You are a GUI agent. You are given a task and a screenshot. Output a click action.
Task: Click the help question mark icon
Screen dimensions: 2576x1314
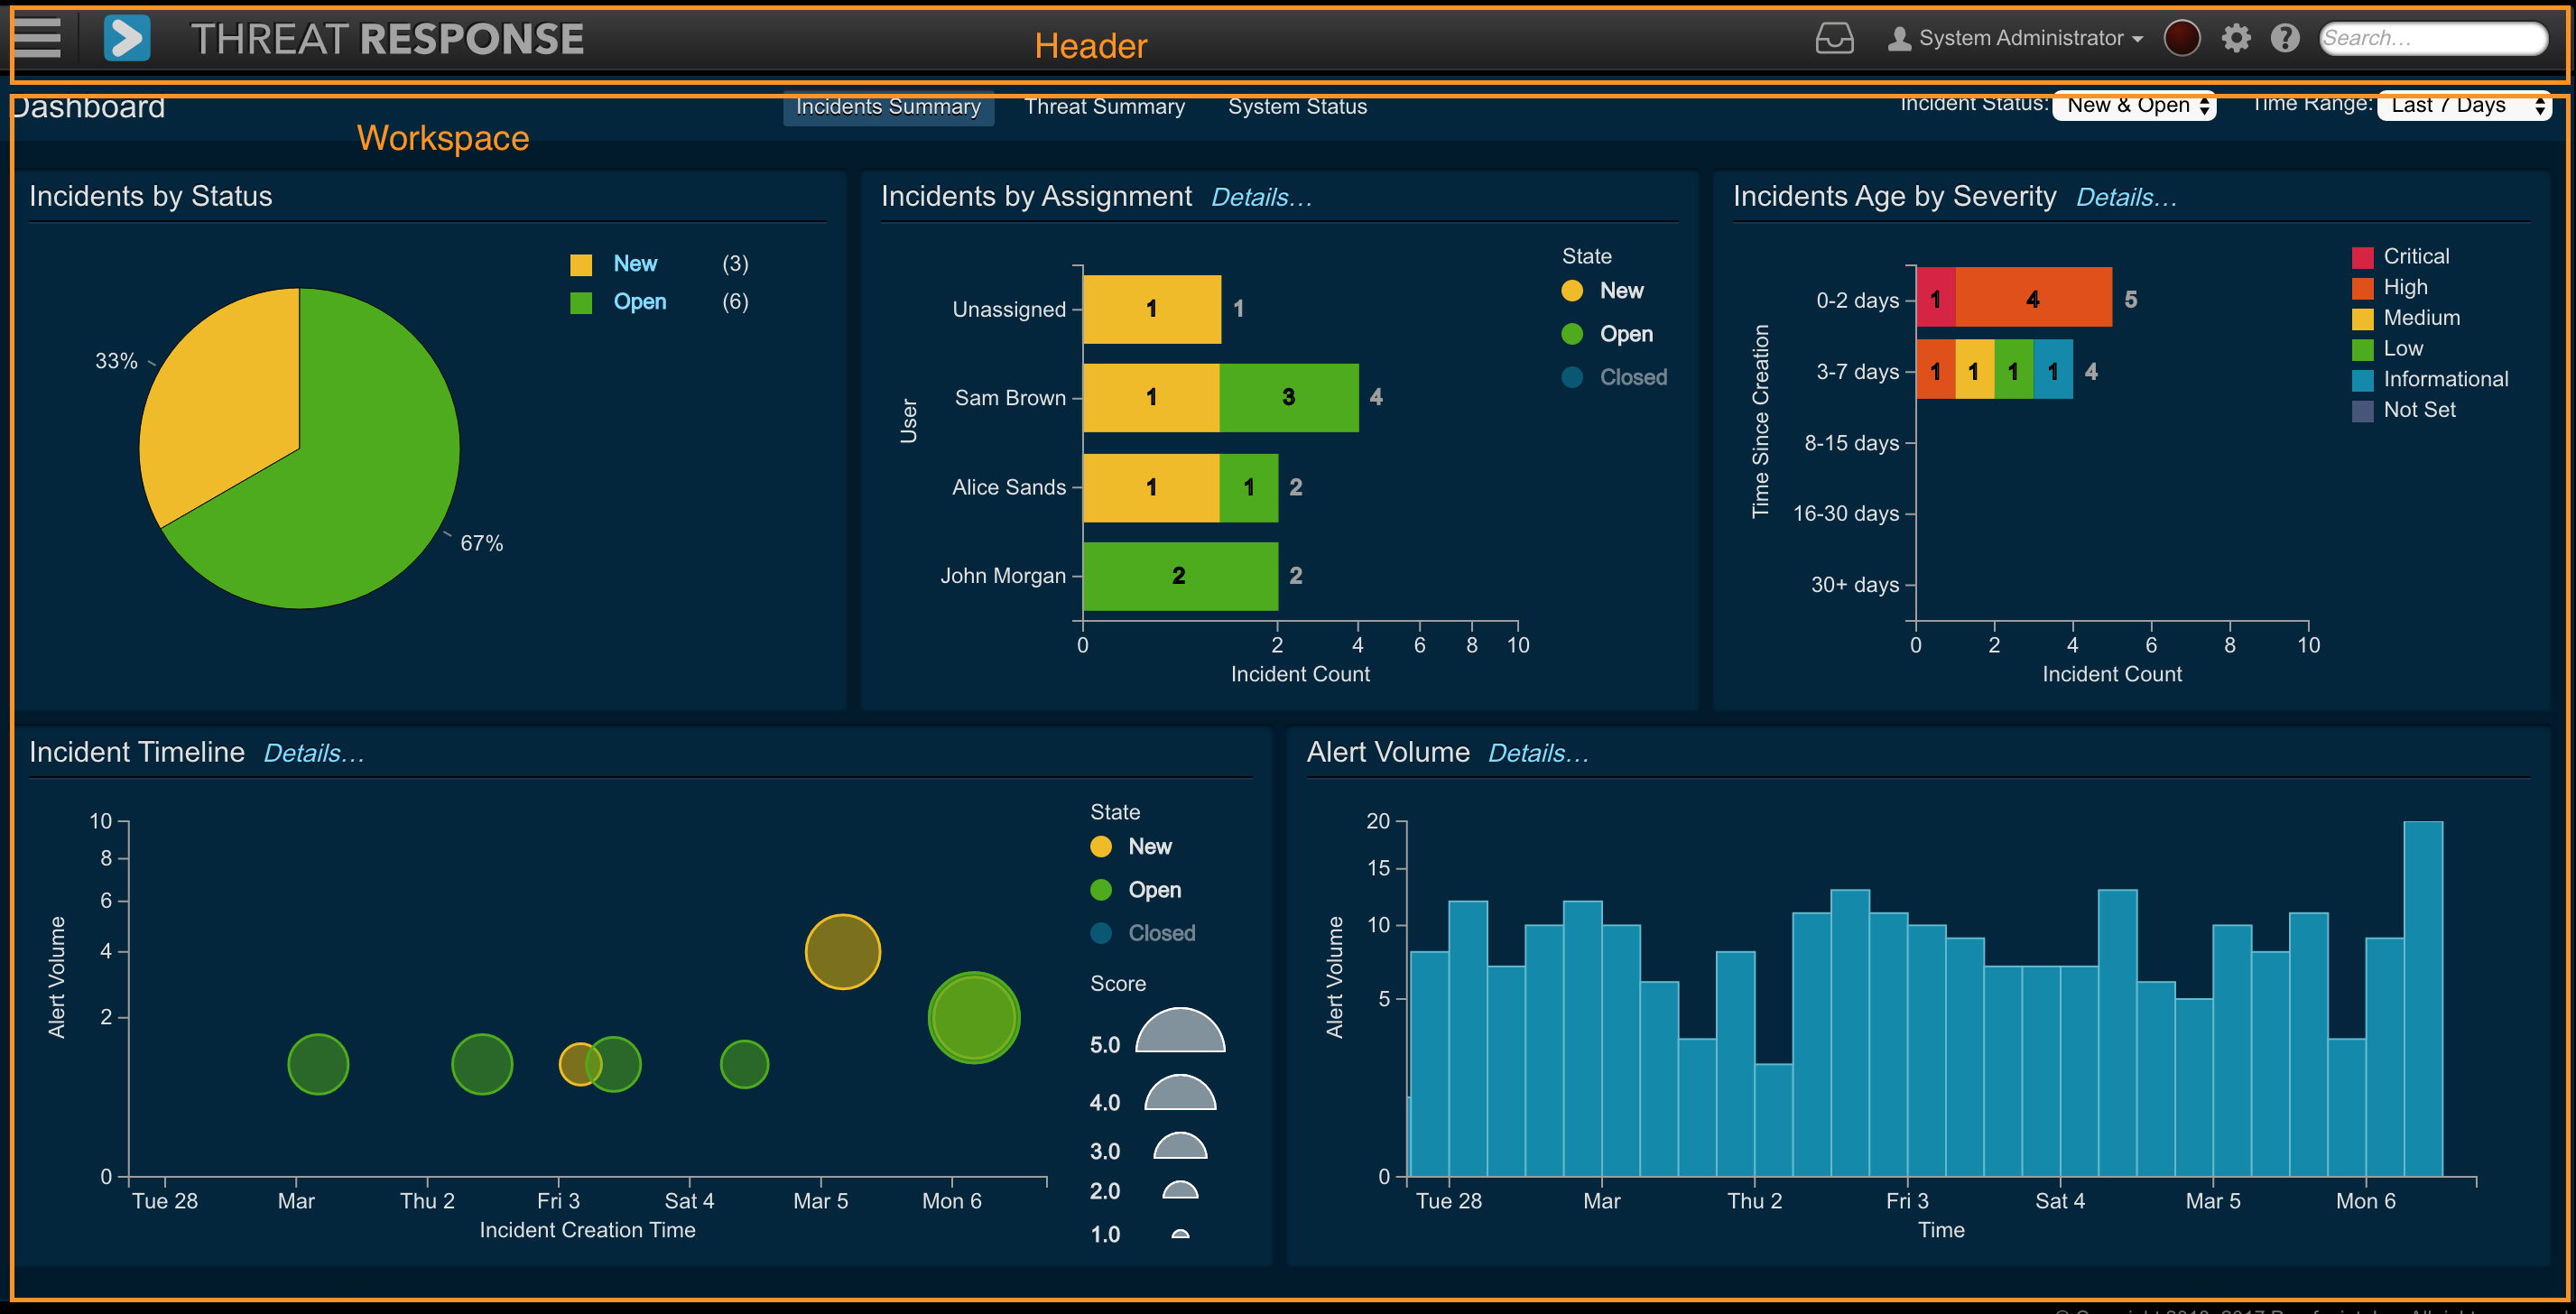click(2284, 39)
